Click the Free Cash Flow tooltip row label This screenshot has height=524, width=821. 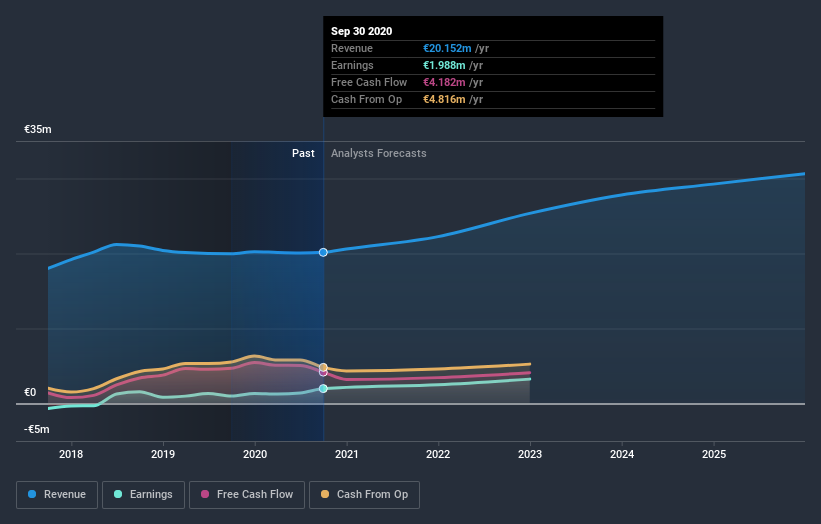click(369, 82)
